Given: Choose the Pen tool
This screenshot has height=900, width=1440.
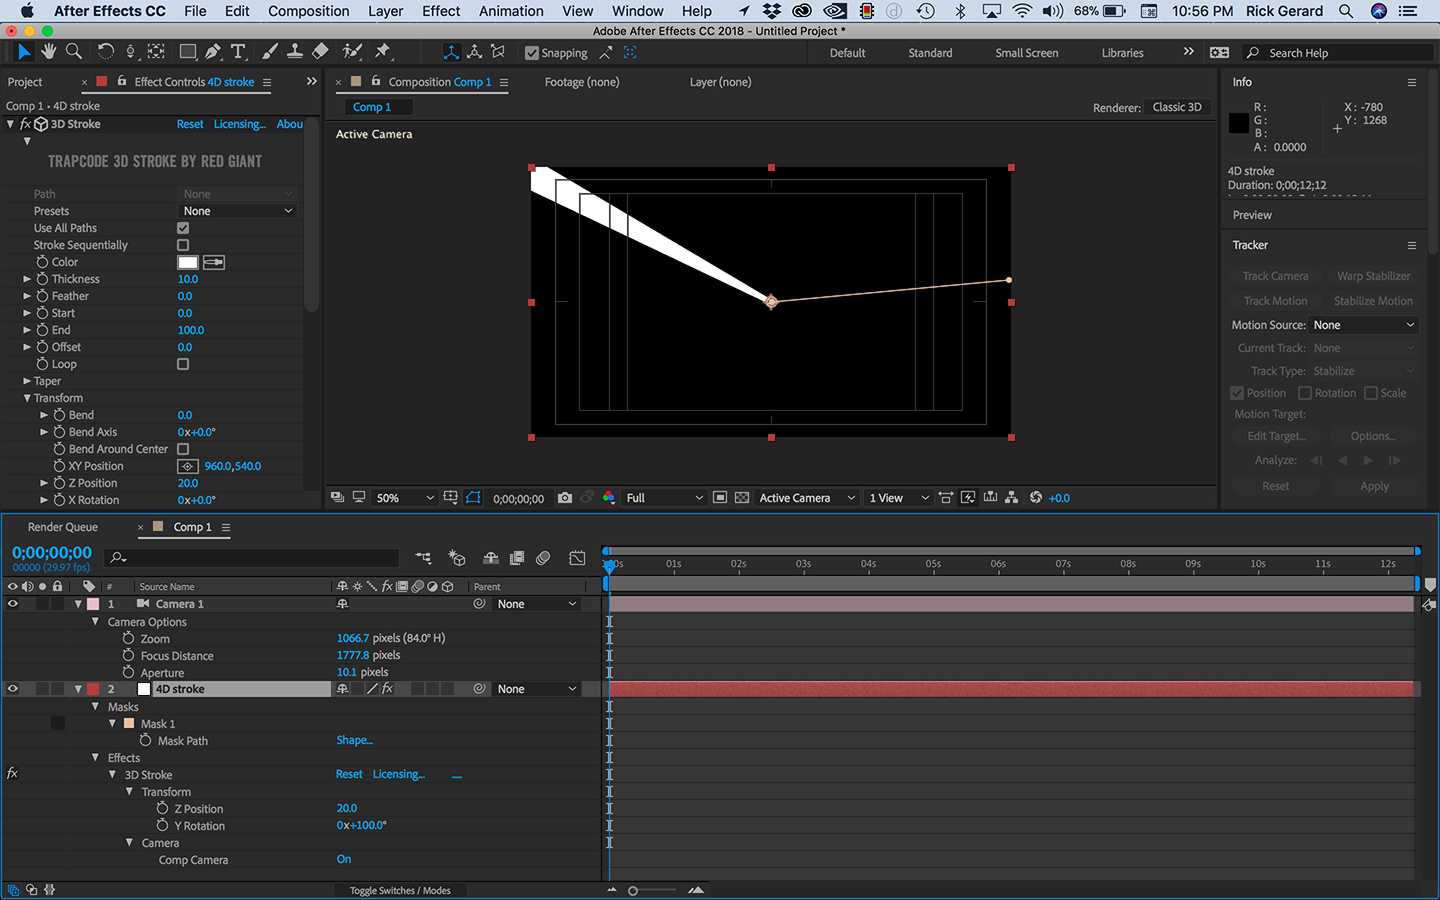Looking at the screenshot, I should pos(213,52).
